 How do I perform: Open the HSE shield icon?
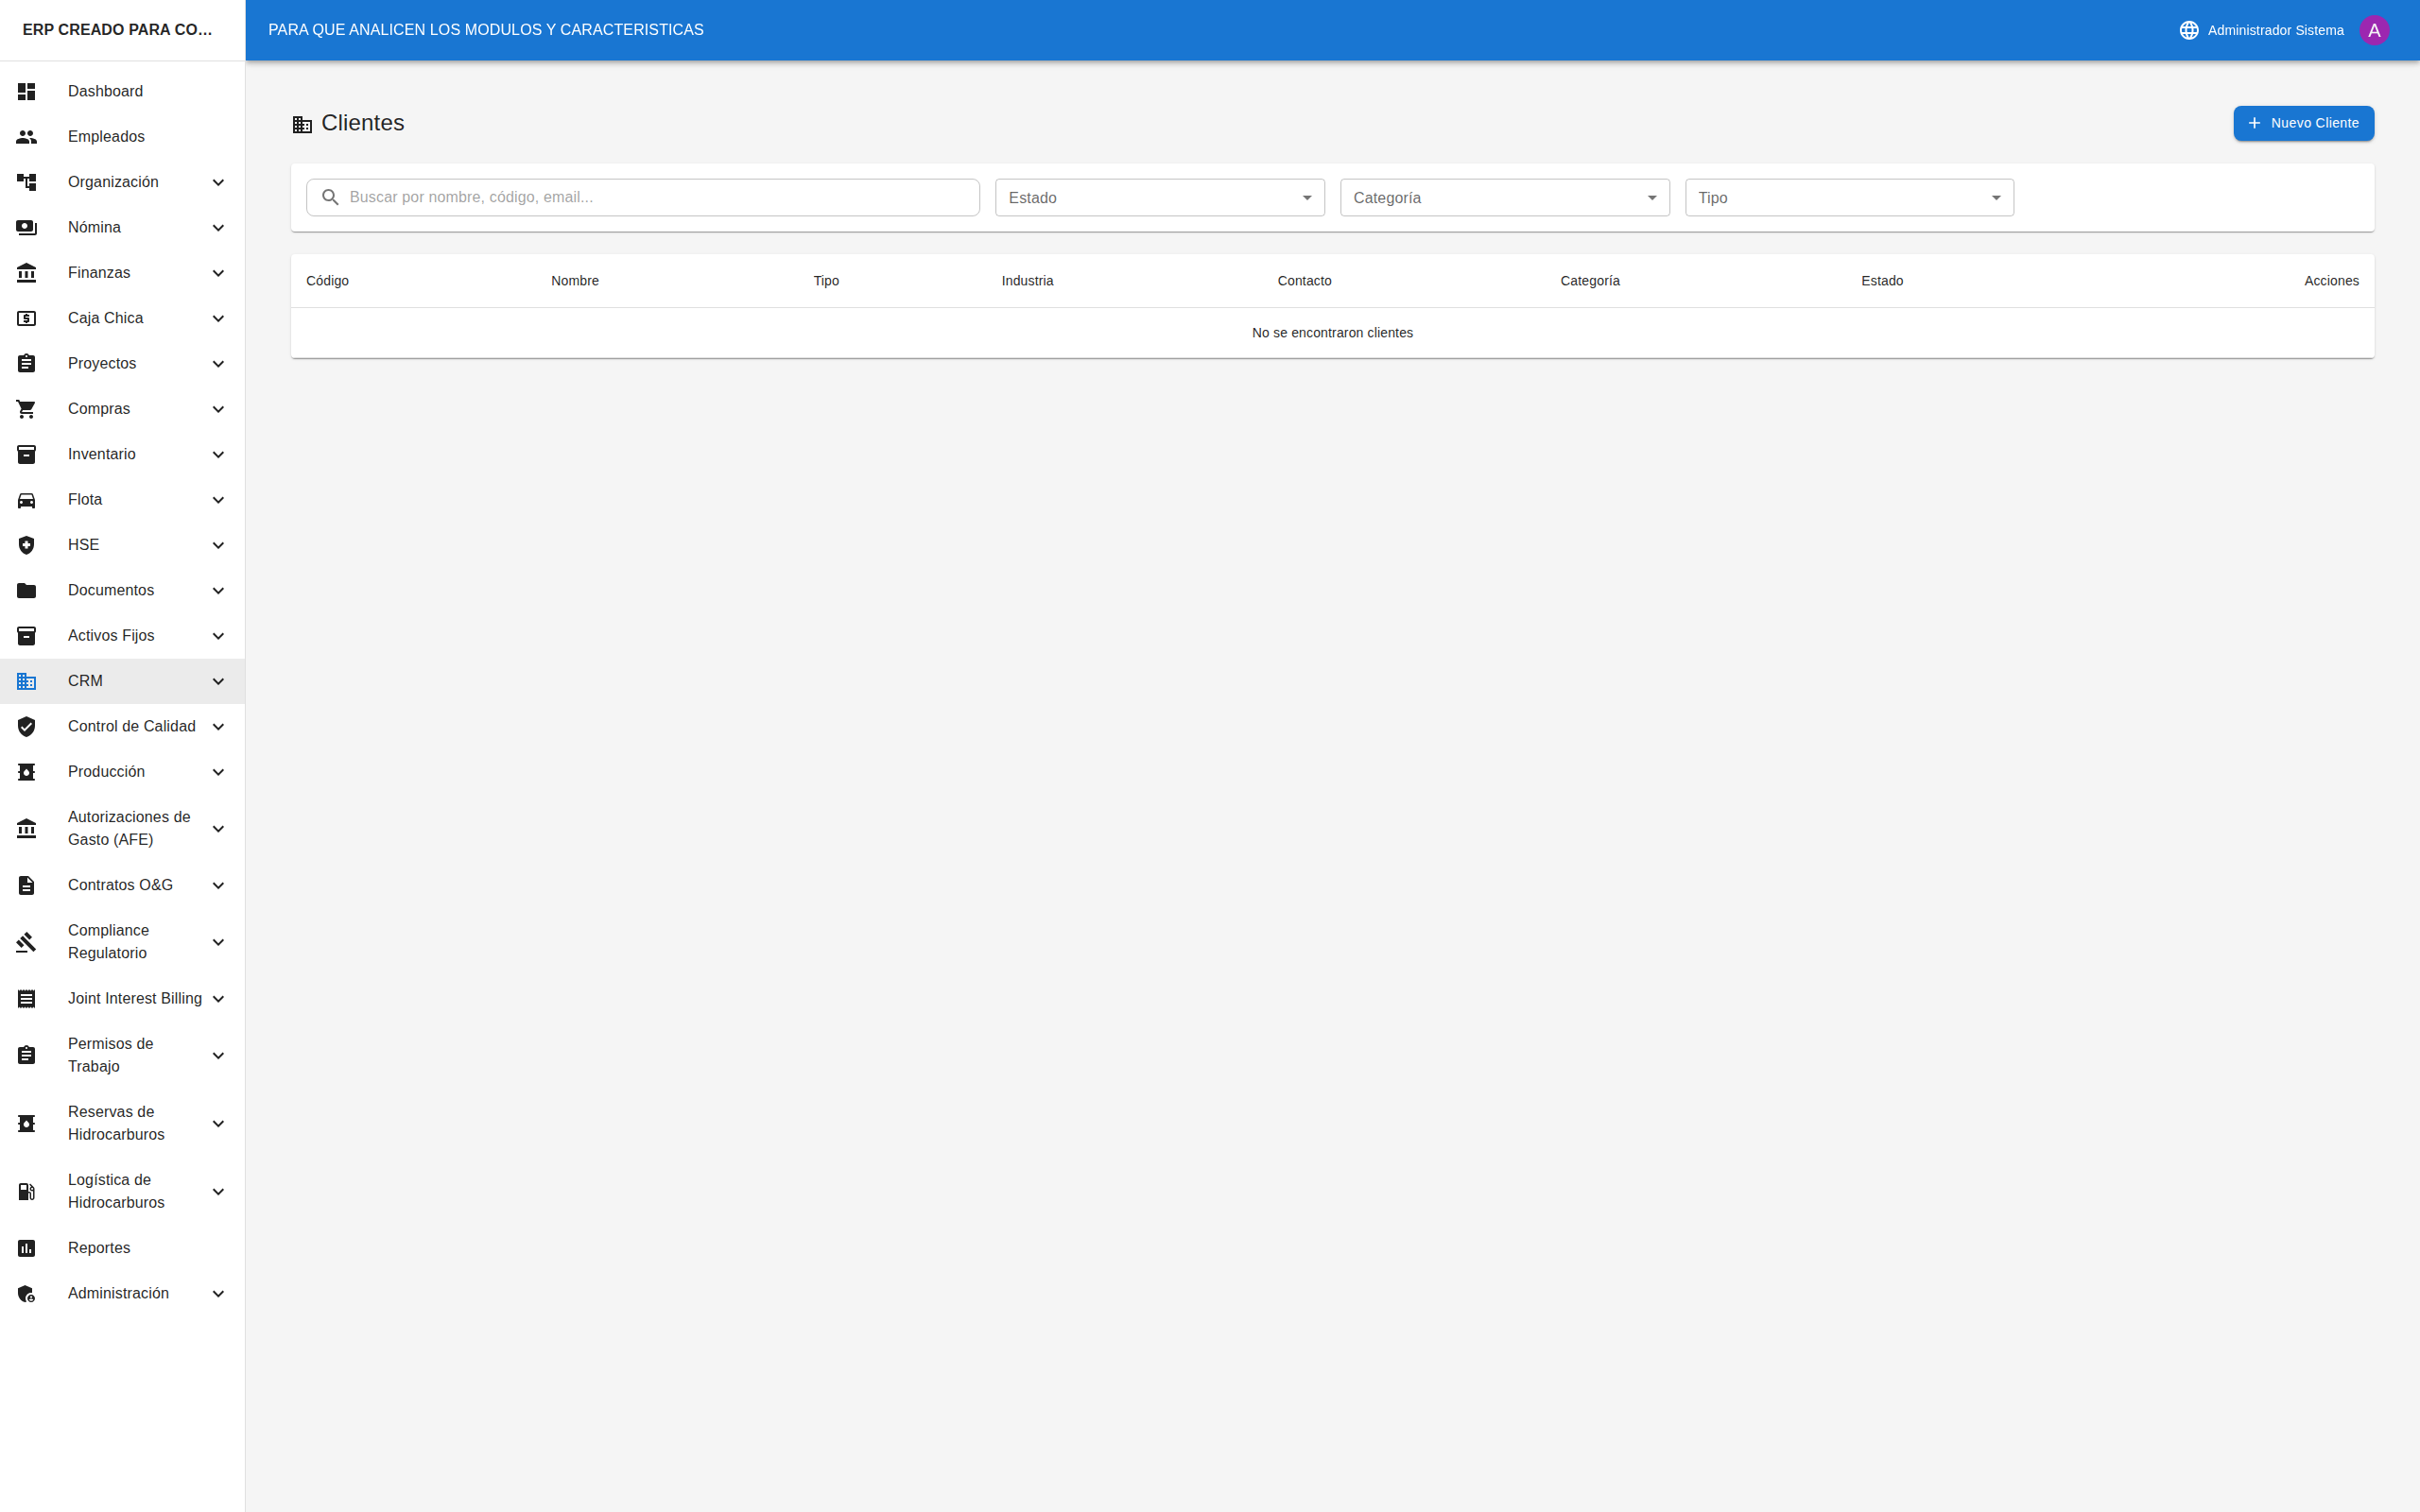coord(26,544)
